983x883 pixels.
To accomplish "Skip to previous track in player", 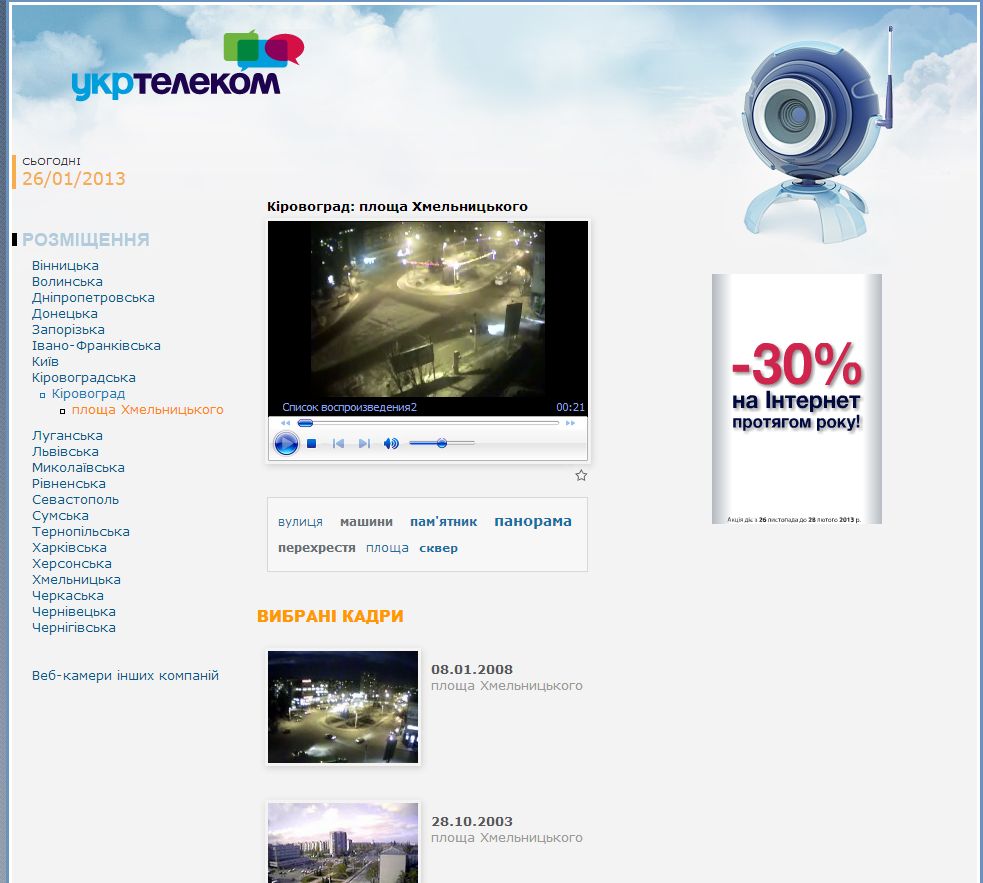I will (x=339, y=444).
